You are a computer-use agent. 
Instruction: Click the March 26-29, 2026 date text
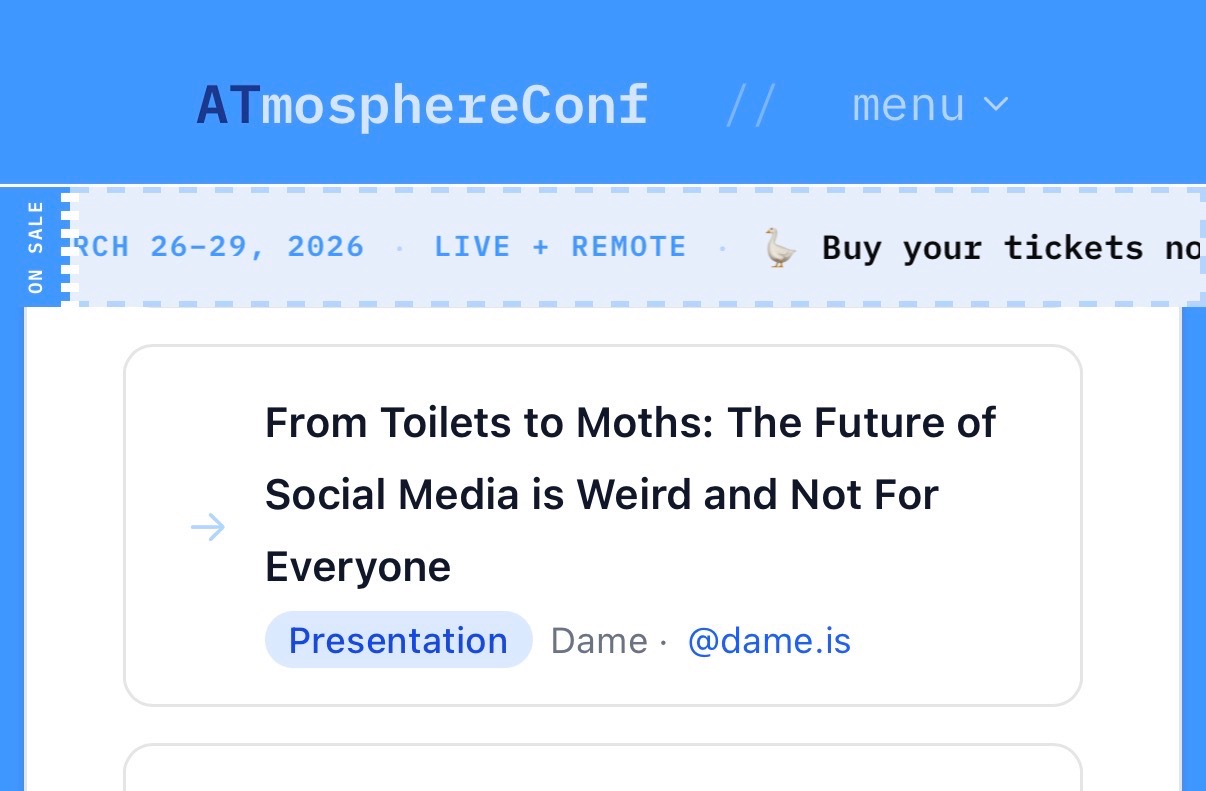tap(220, 247)
